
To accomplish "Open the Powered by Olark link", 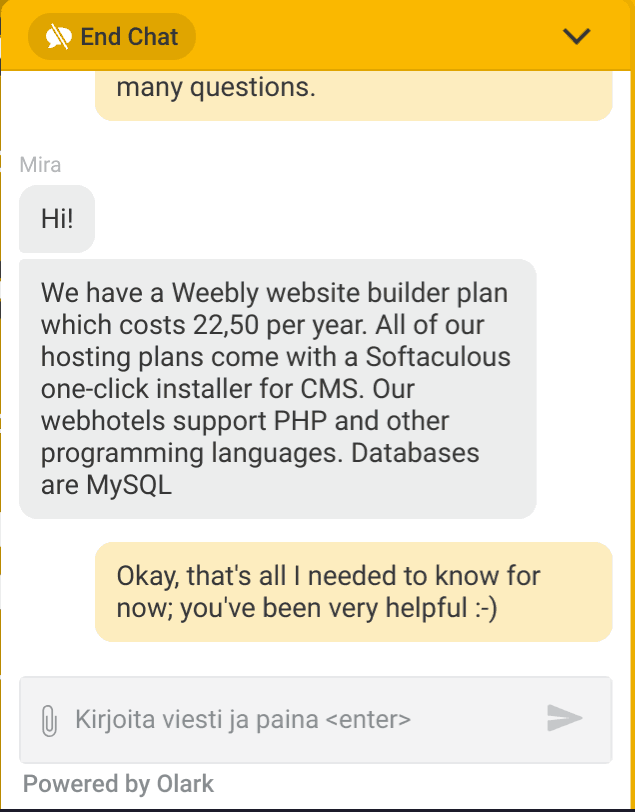I will click(118, 784).
